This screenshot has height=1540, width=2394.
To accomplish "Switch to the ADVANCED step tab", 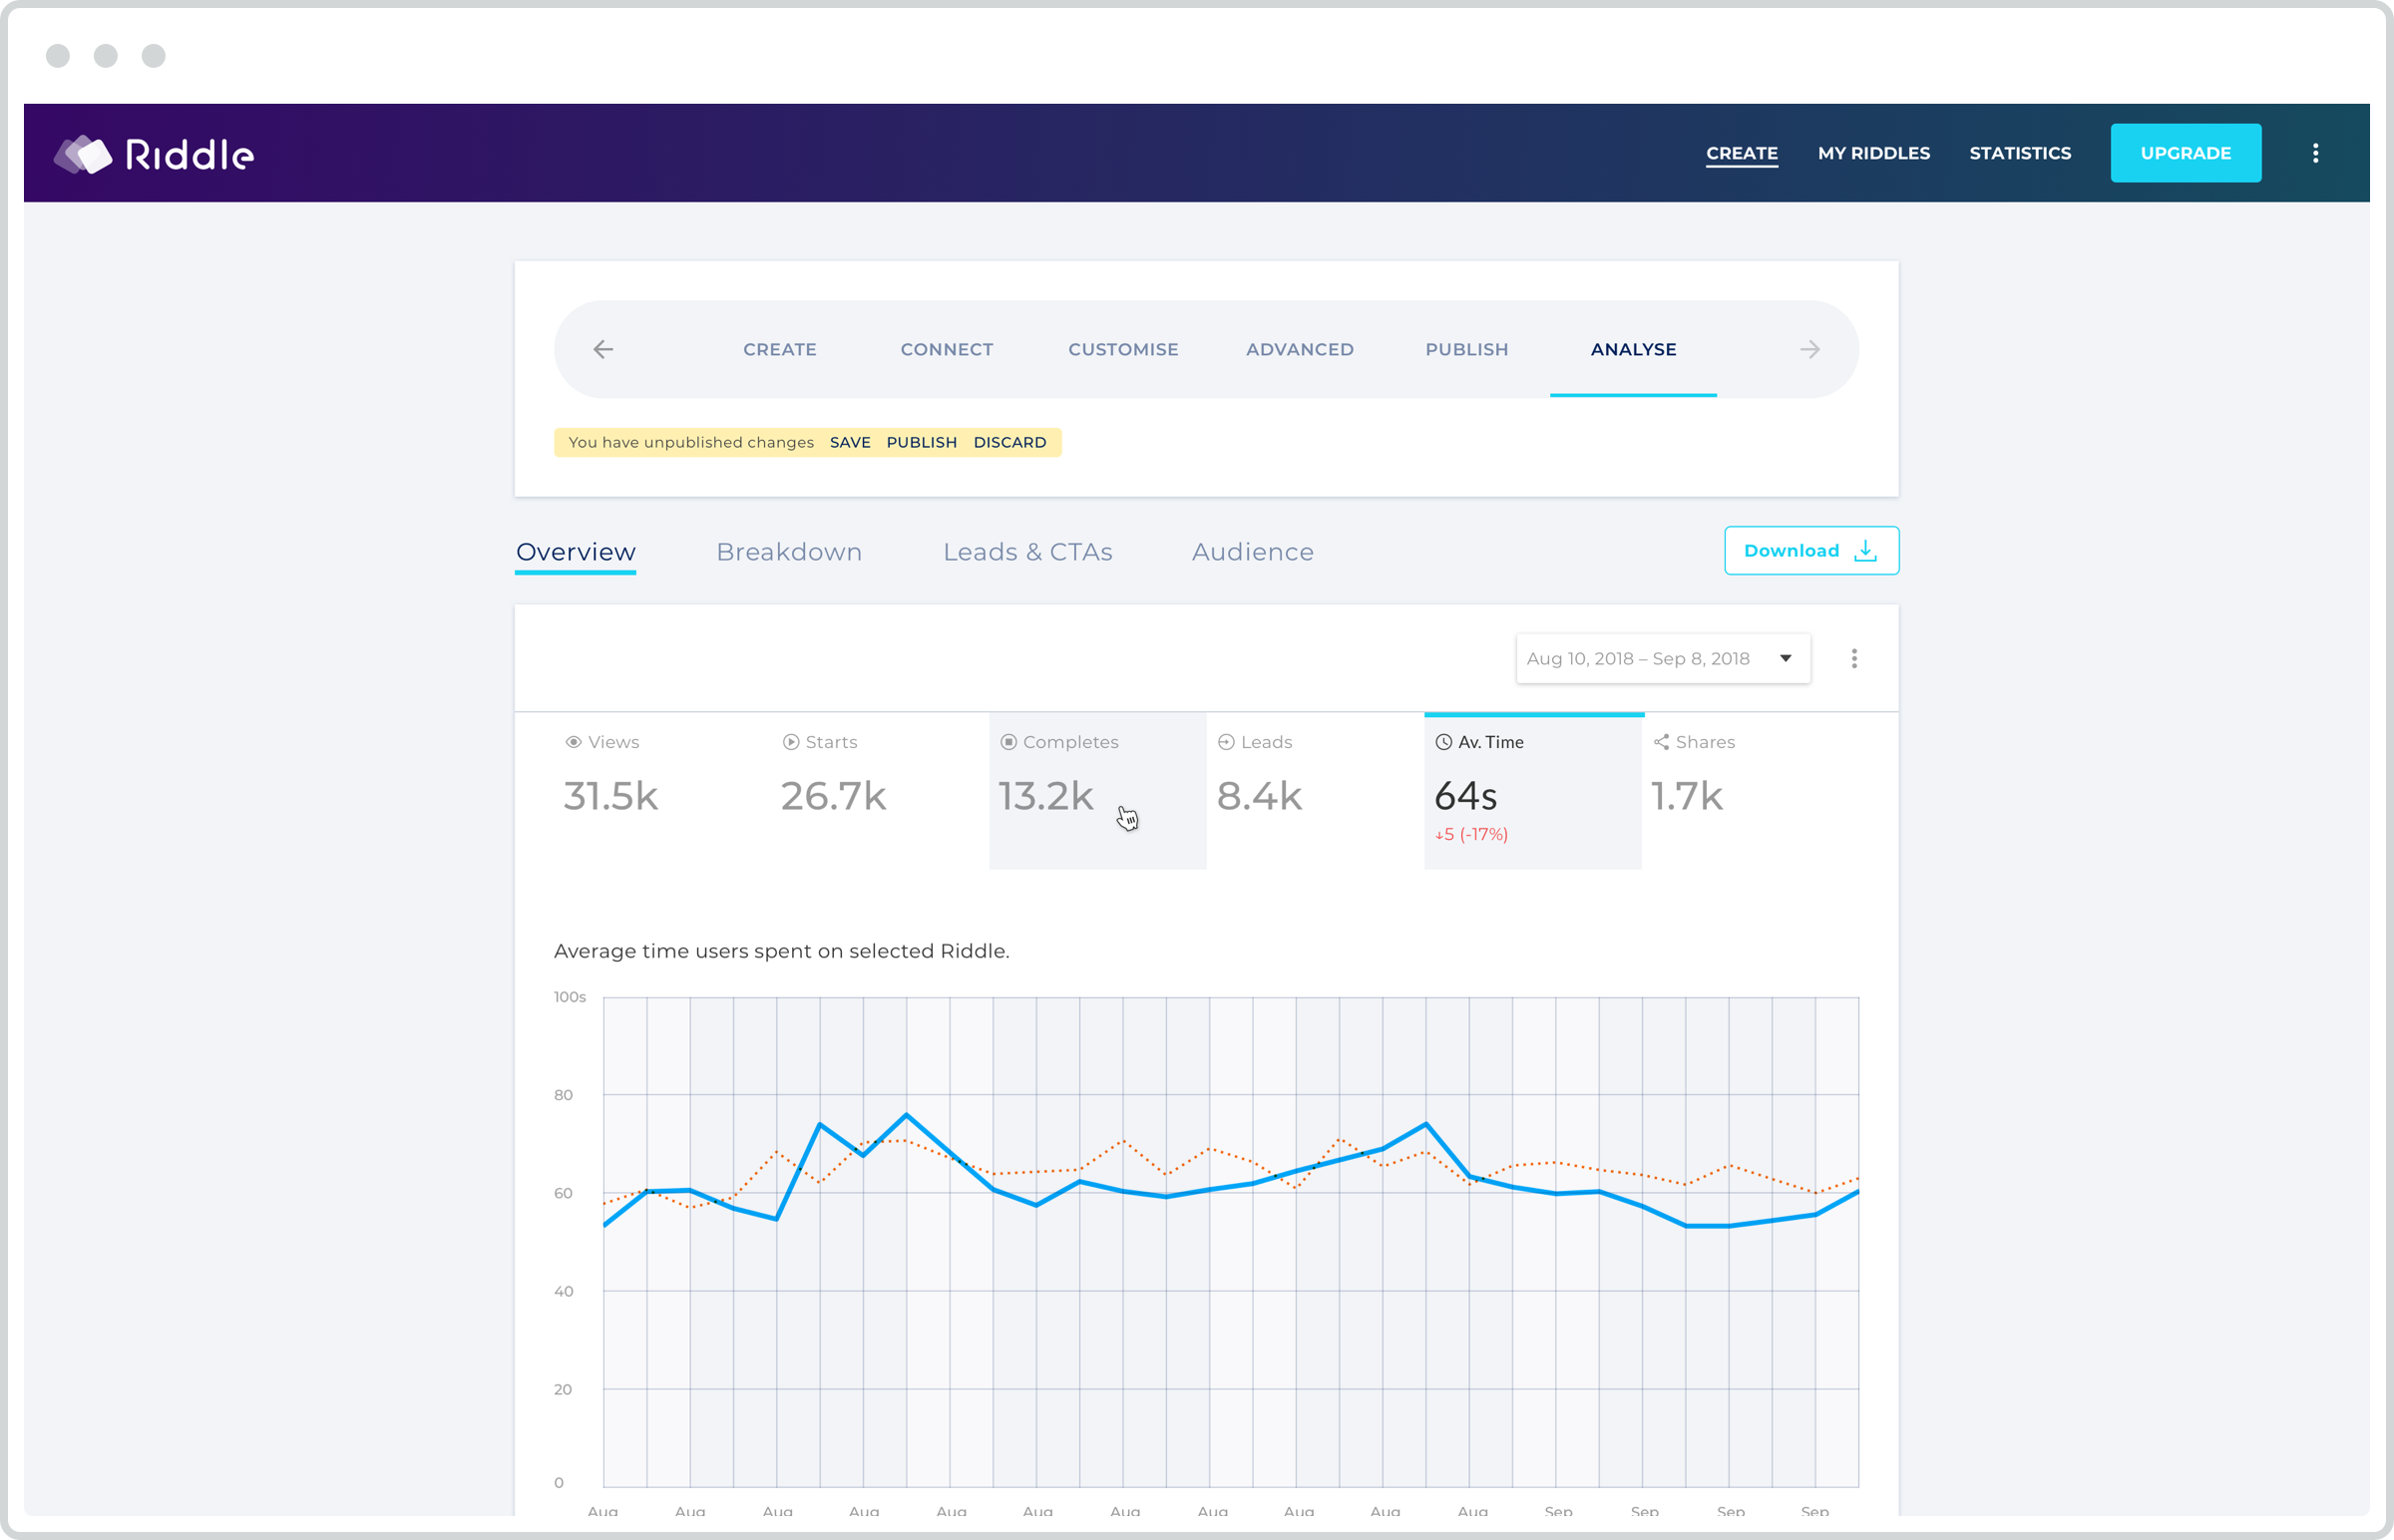I will pos(1299,349).
